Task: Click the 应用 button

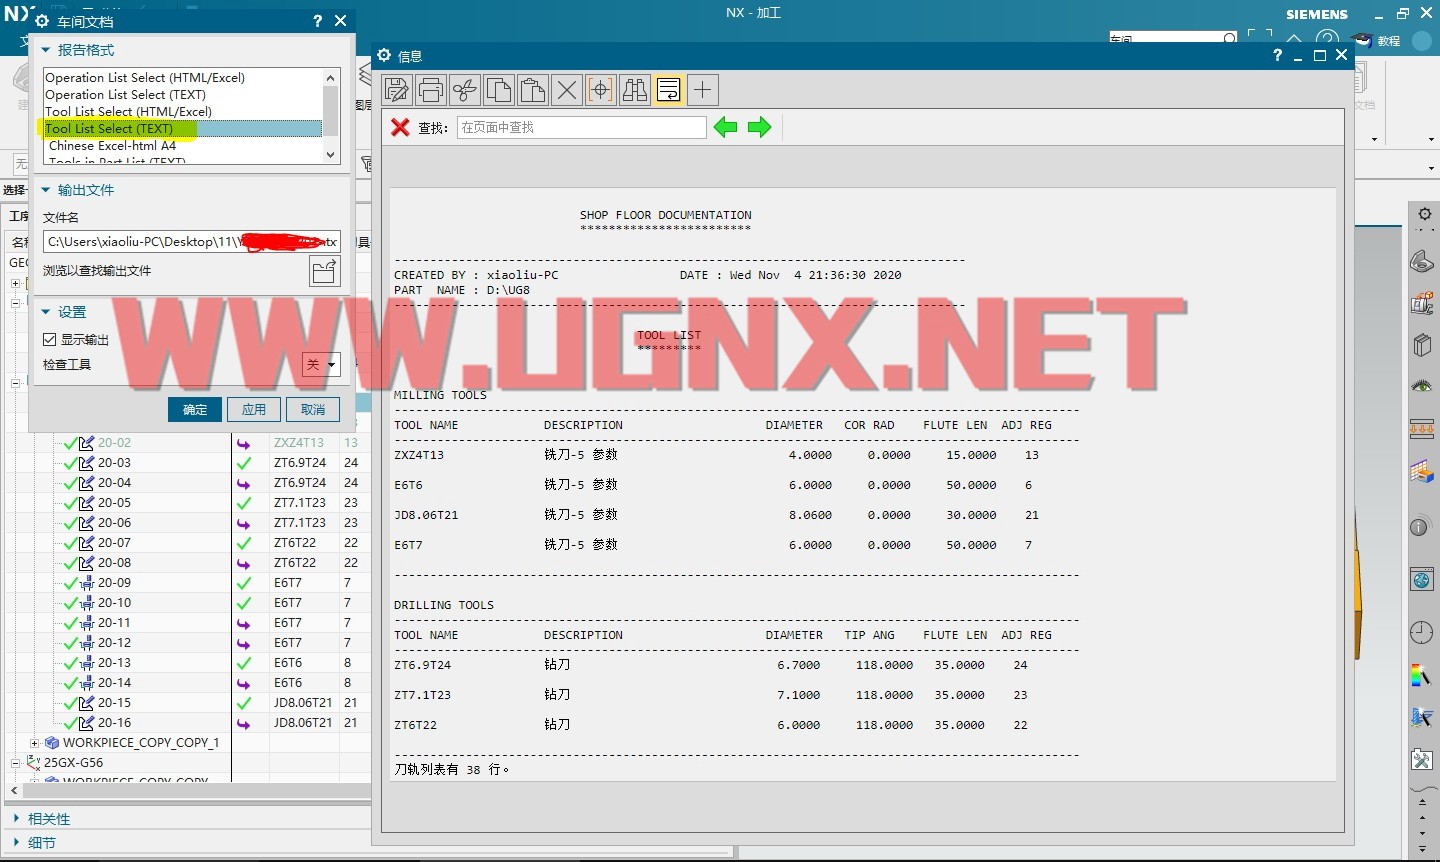Action: [254, 410]
